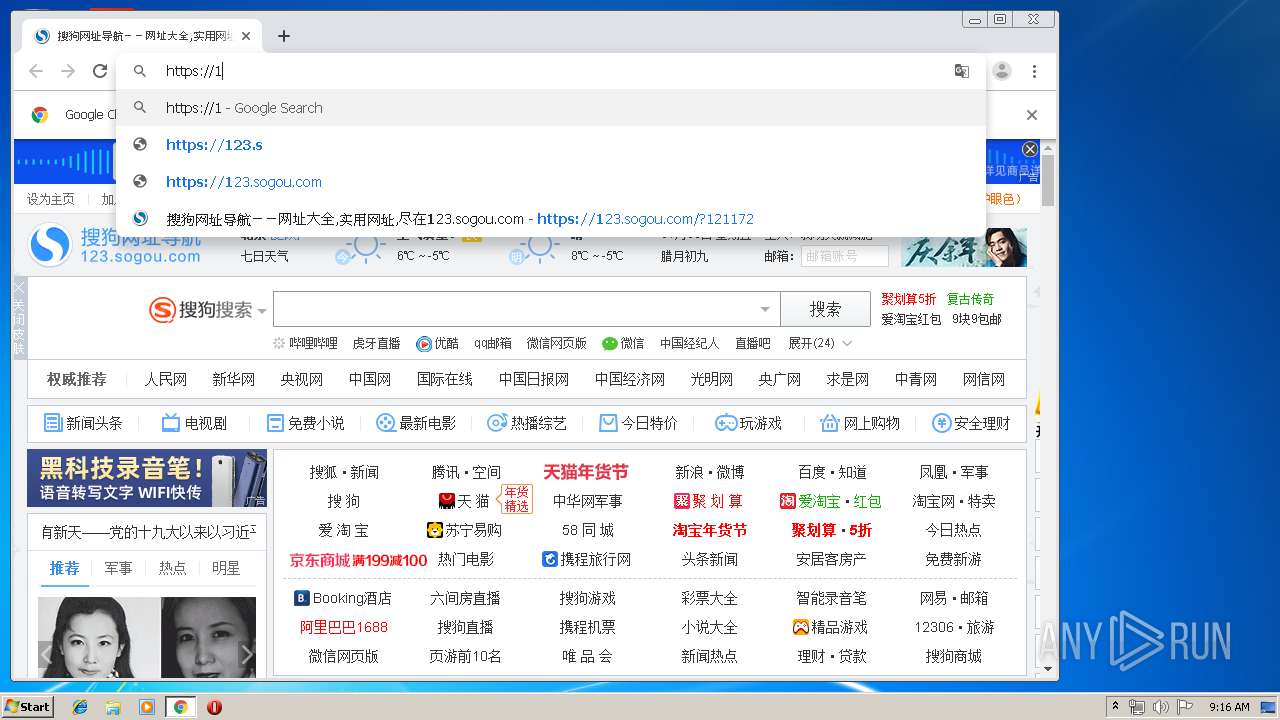Close the banner ad with round X

1030,149
